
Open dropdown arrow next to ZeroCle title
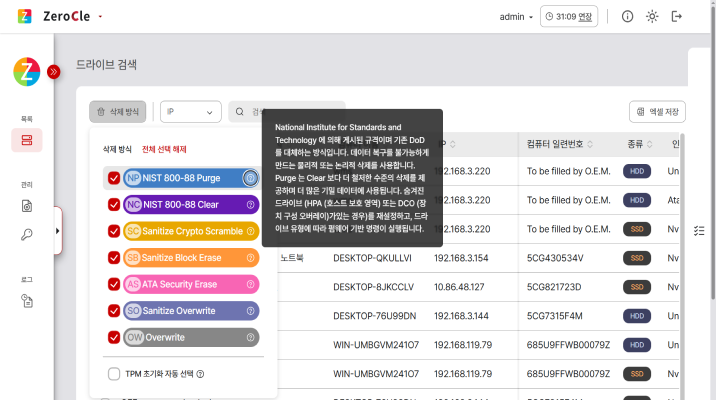(100, 17)
